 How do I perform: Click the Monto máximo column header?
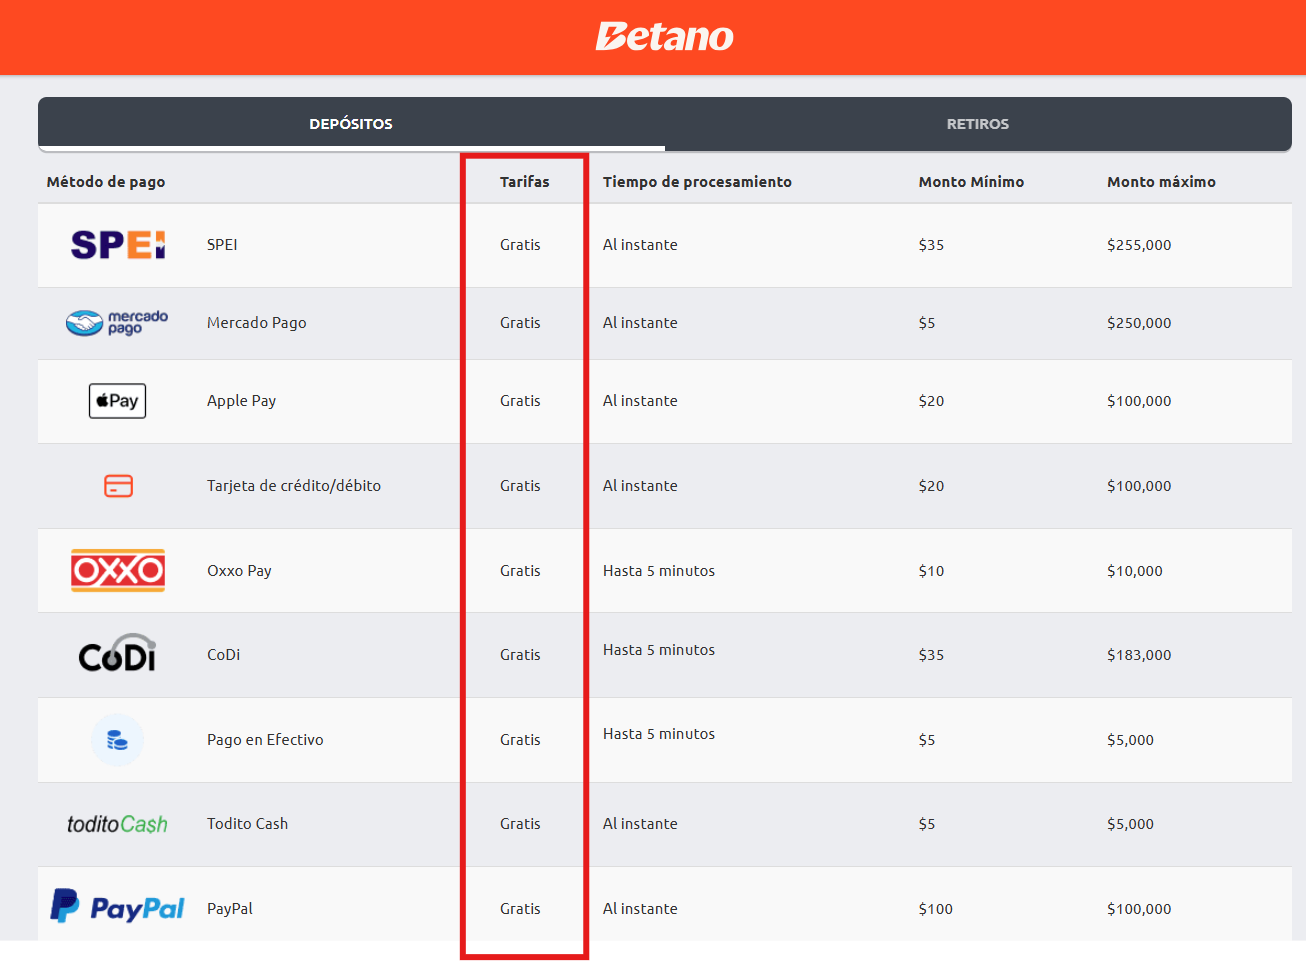point(1161,182)
